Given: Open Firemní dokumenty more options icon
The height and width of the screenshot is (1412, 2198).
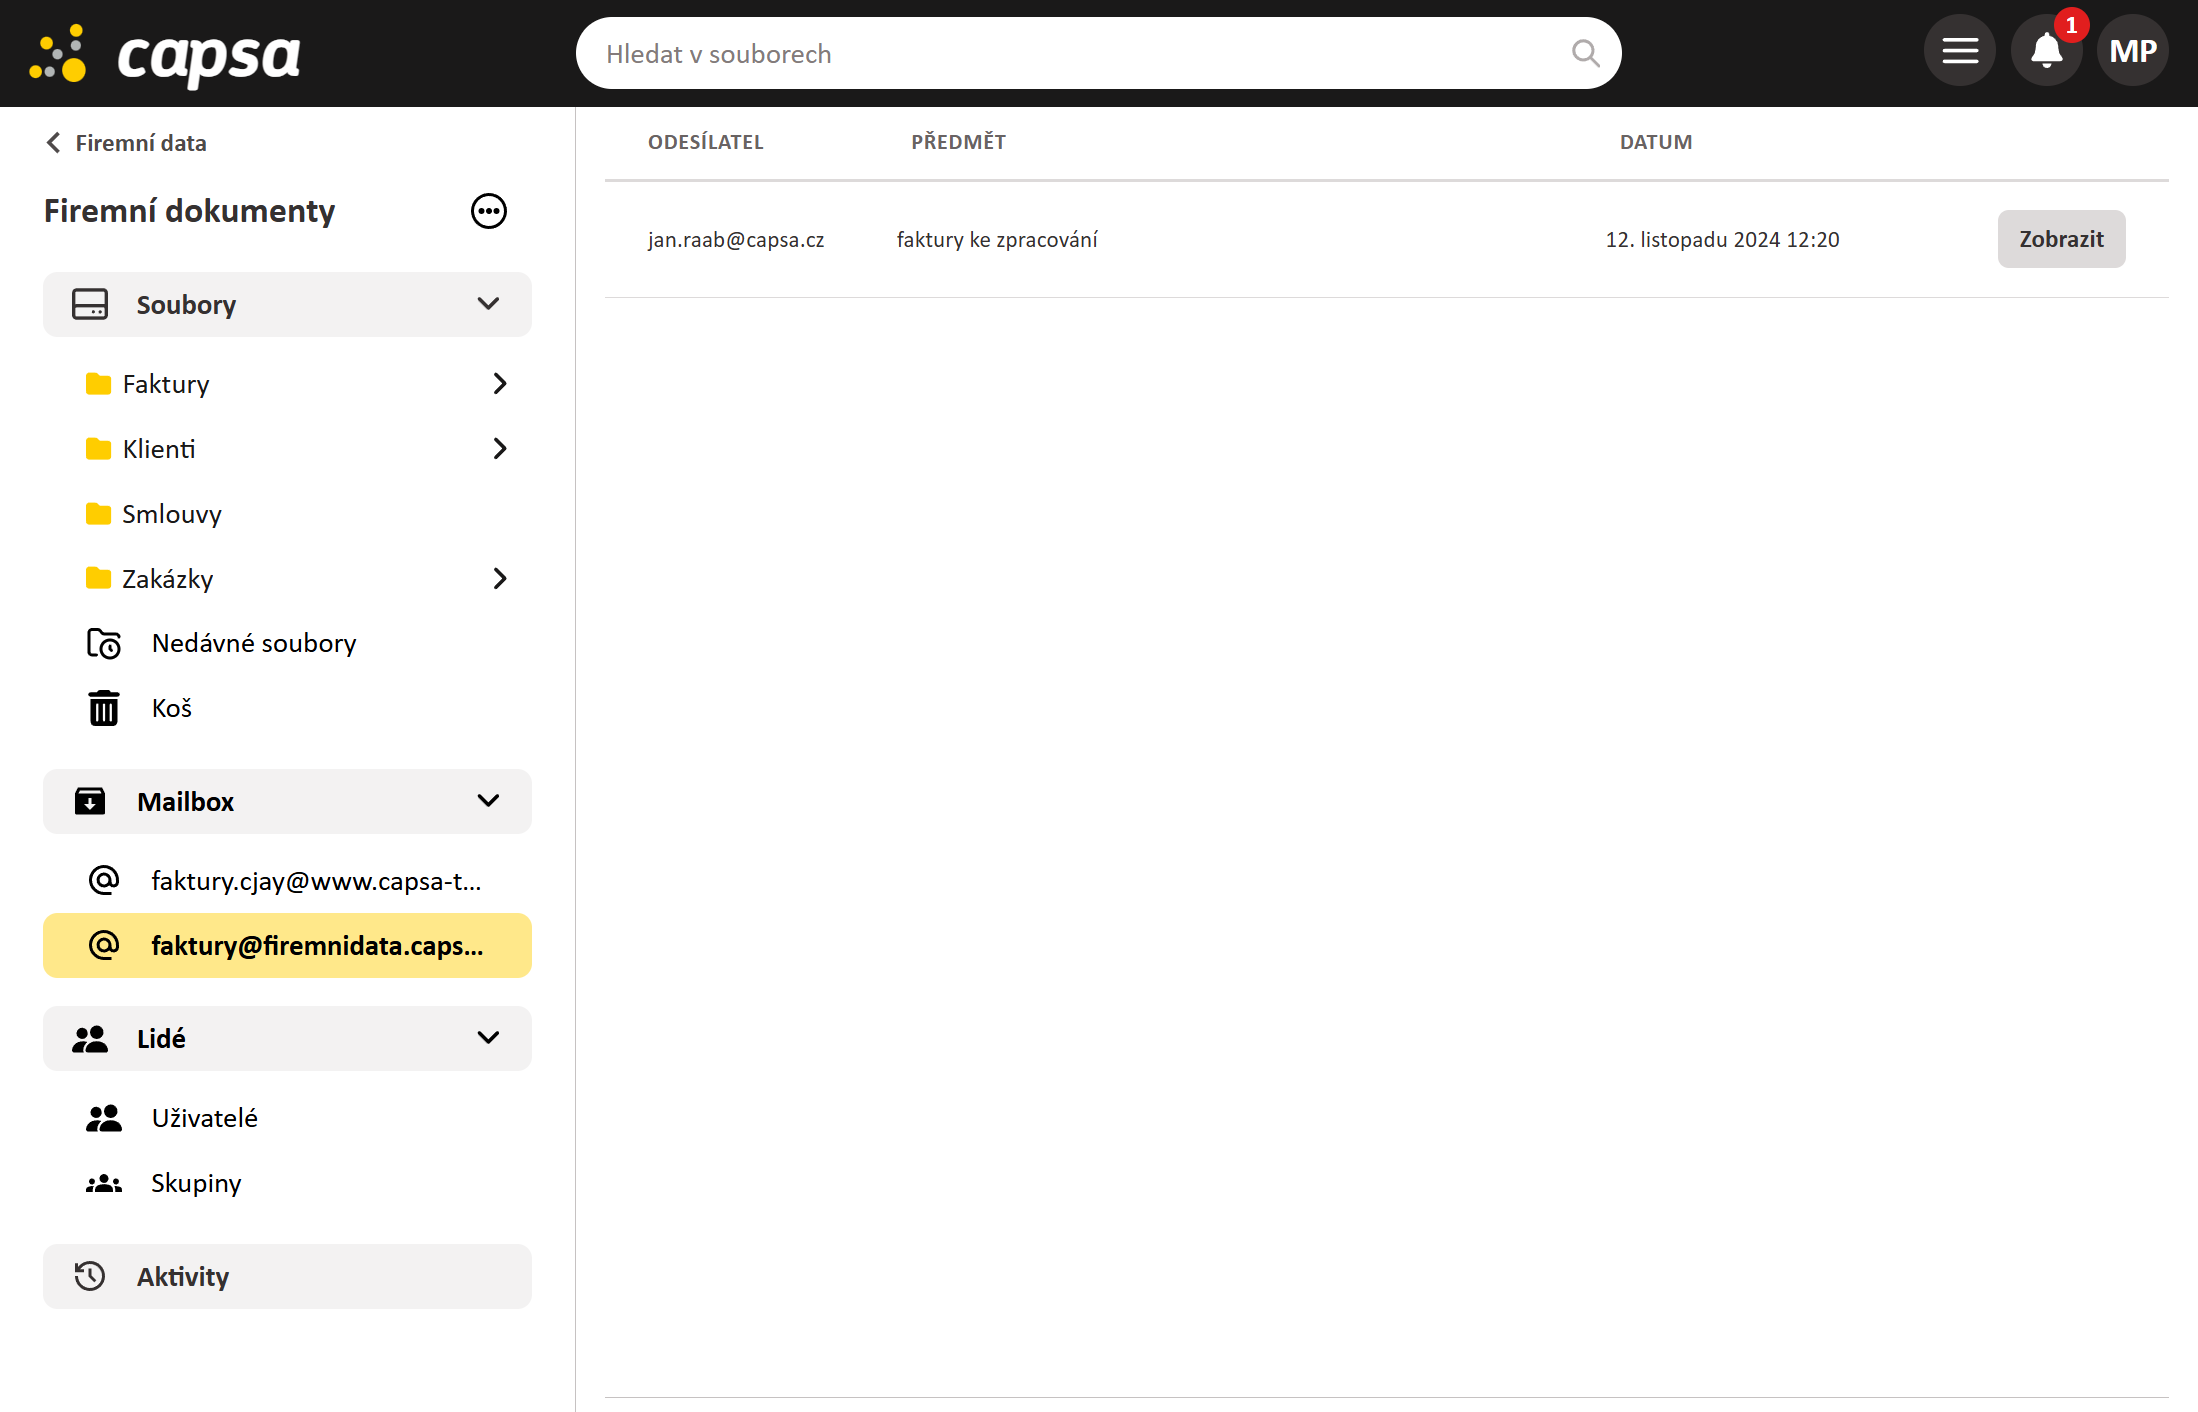Looking at the screenshot, I should [x=488, y=211].
